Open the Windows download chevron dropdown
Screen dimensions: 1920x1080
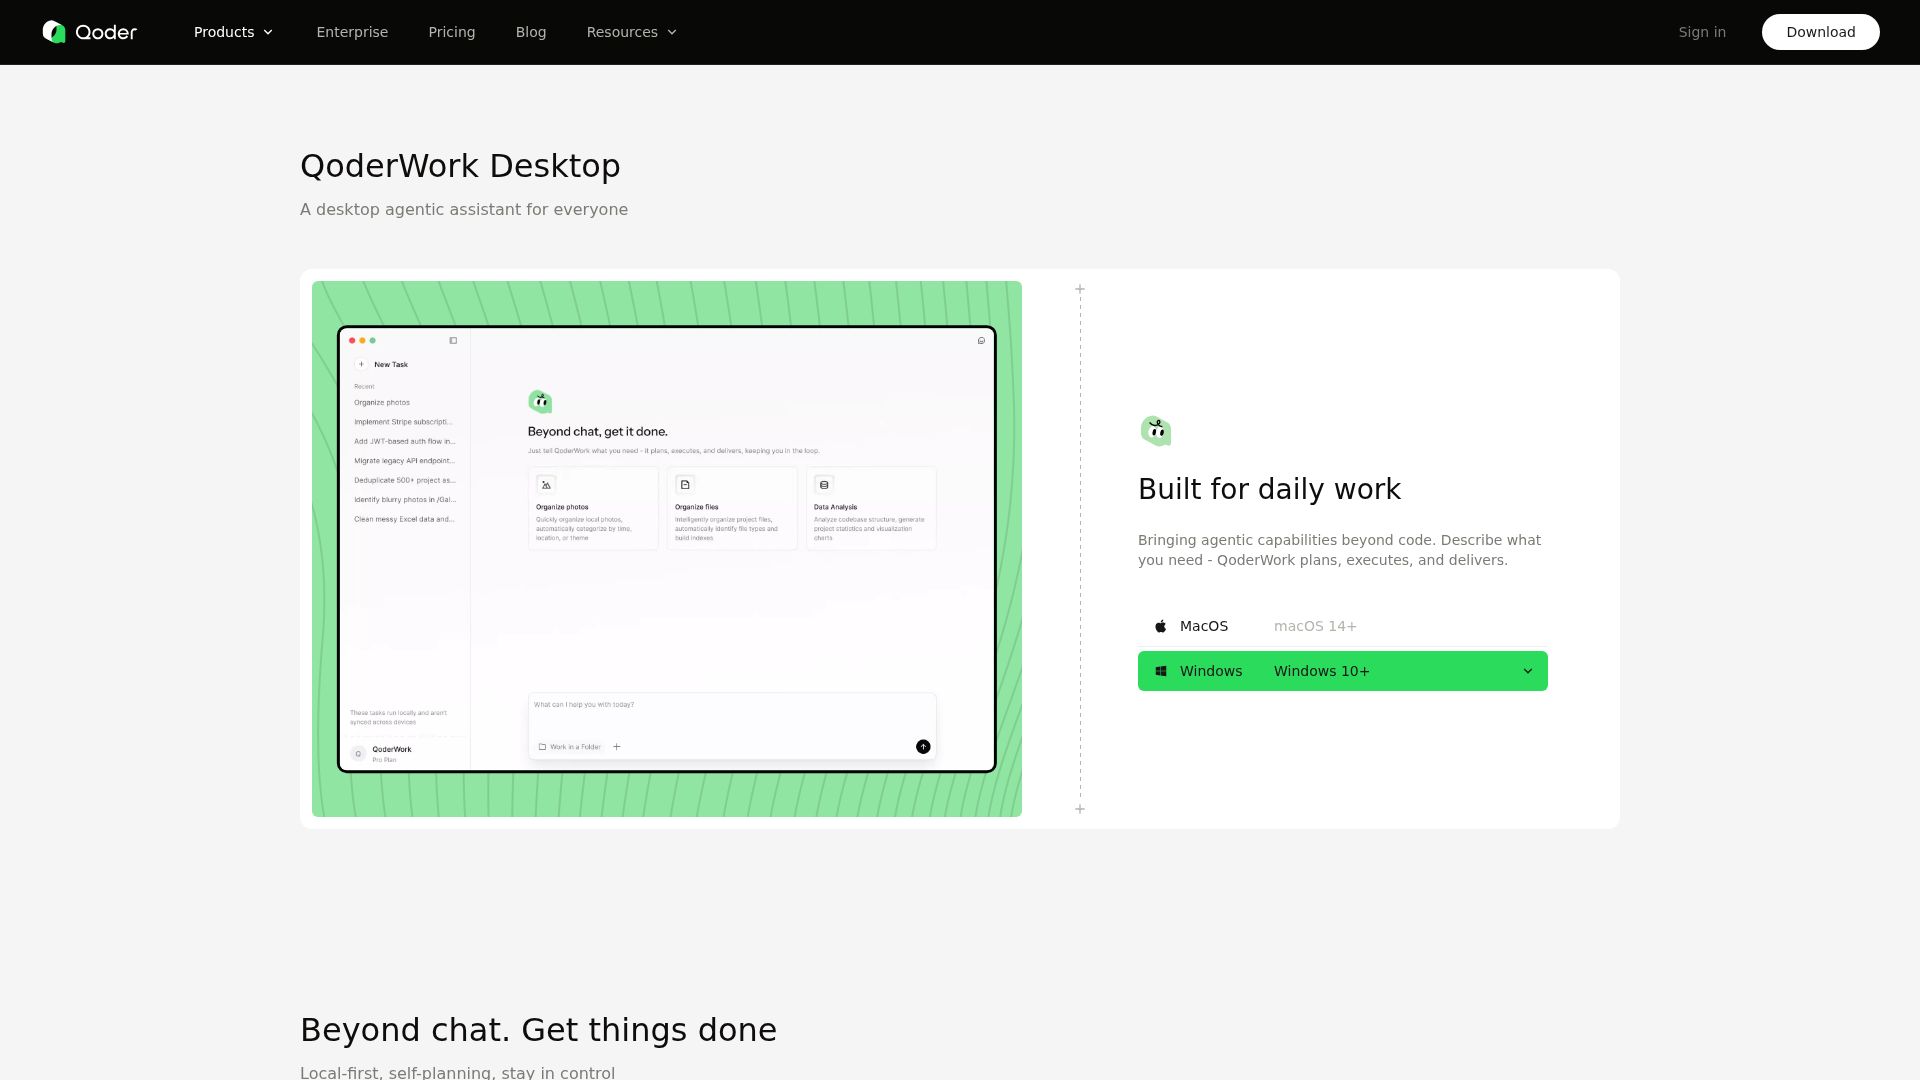[x=1527, y=671]
